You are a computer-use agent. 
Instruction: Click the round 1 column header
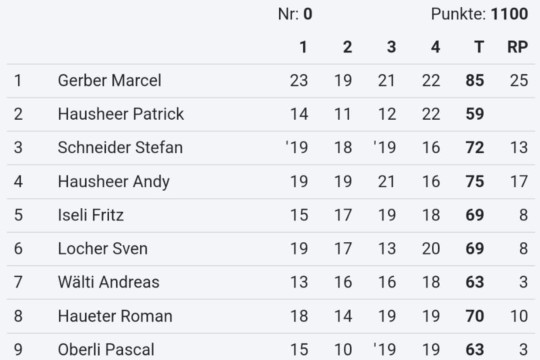[x=303, y=47]
